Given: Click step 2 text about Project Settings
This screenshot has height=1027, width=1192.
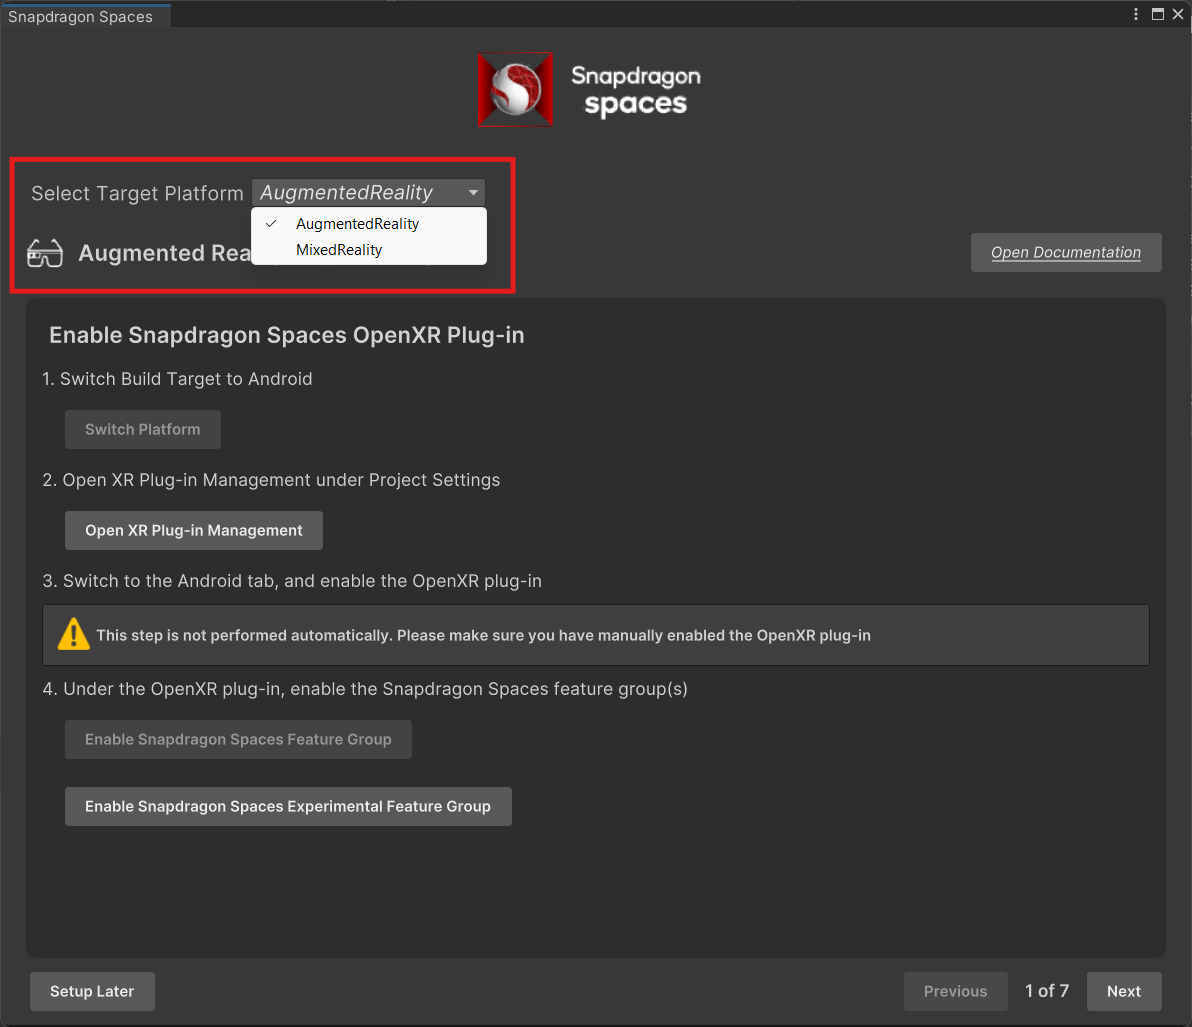Looking at the screenshot, I should click(x=271, y=480).
